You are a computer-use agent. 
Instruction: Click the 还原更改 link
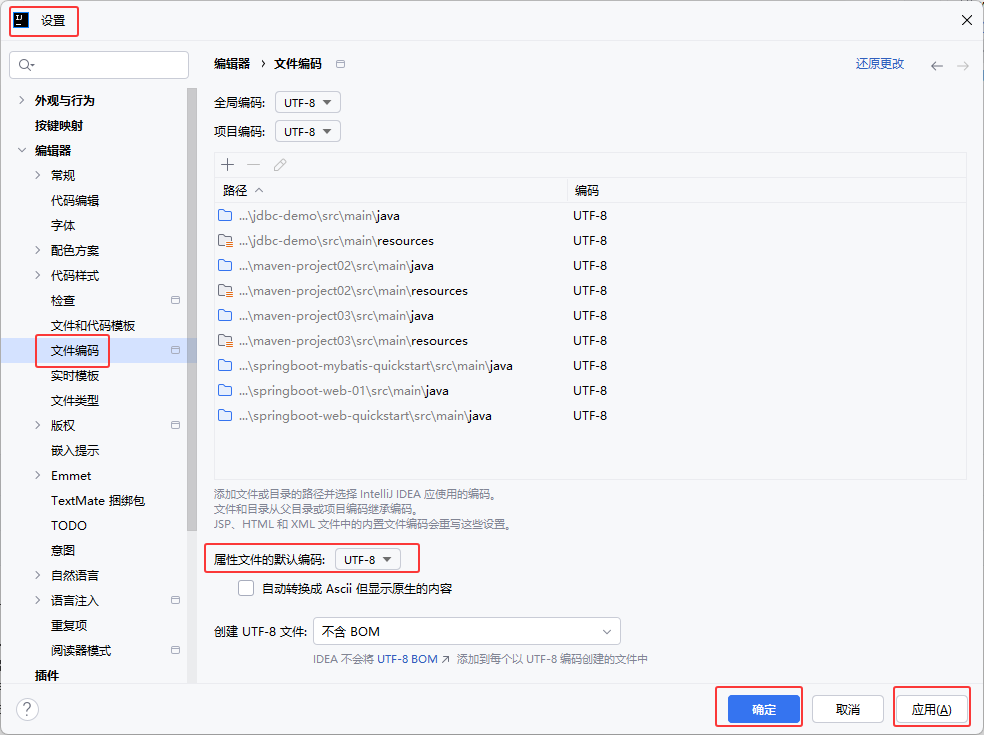879,64
